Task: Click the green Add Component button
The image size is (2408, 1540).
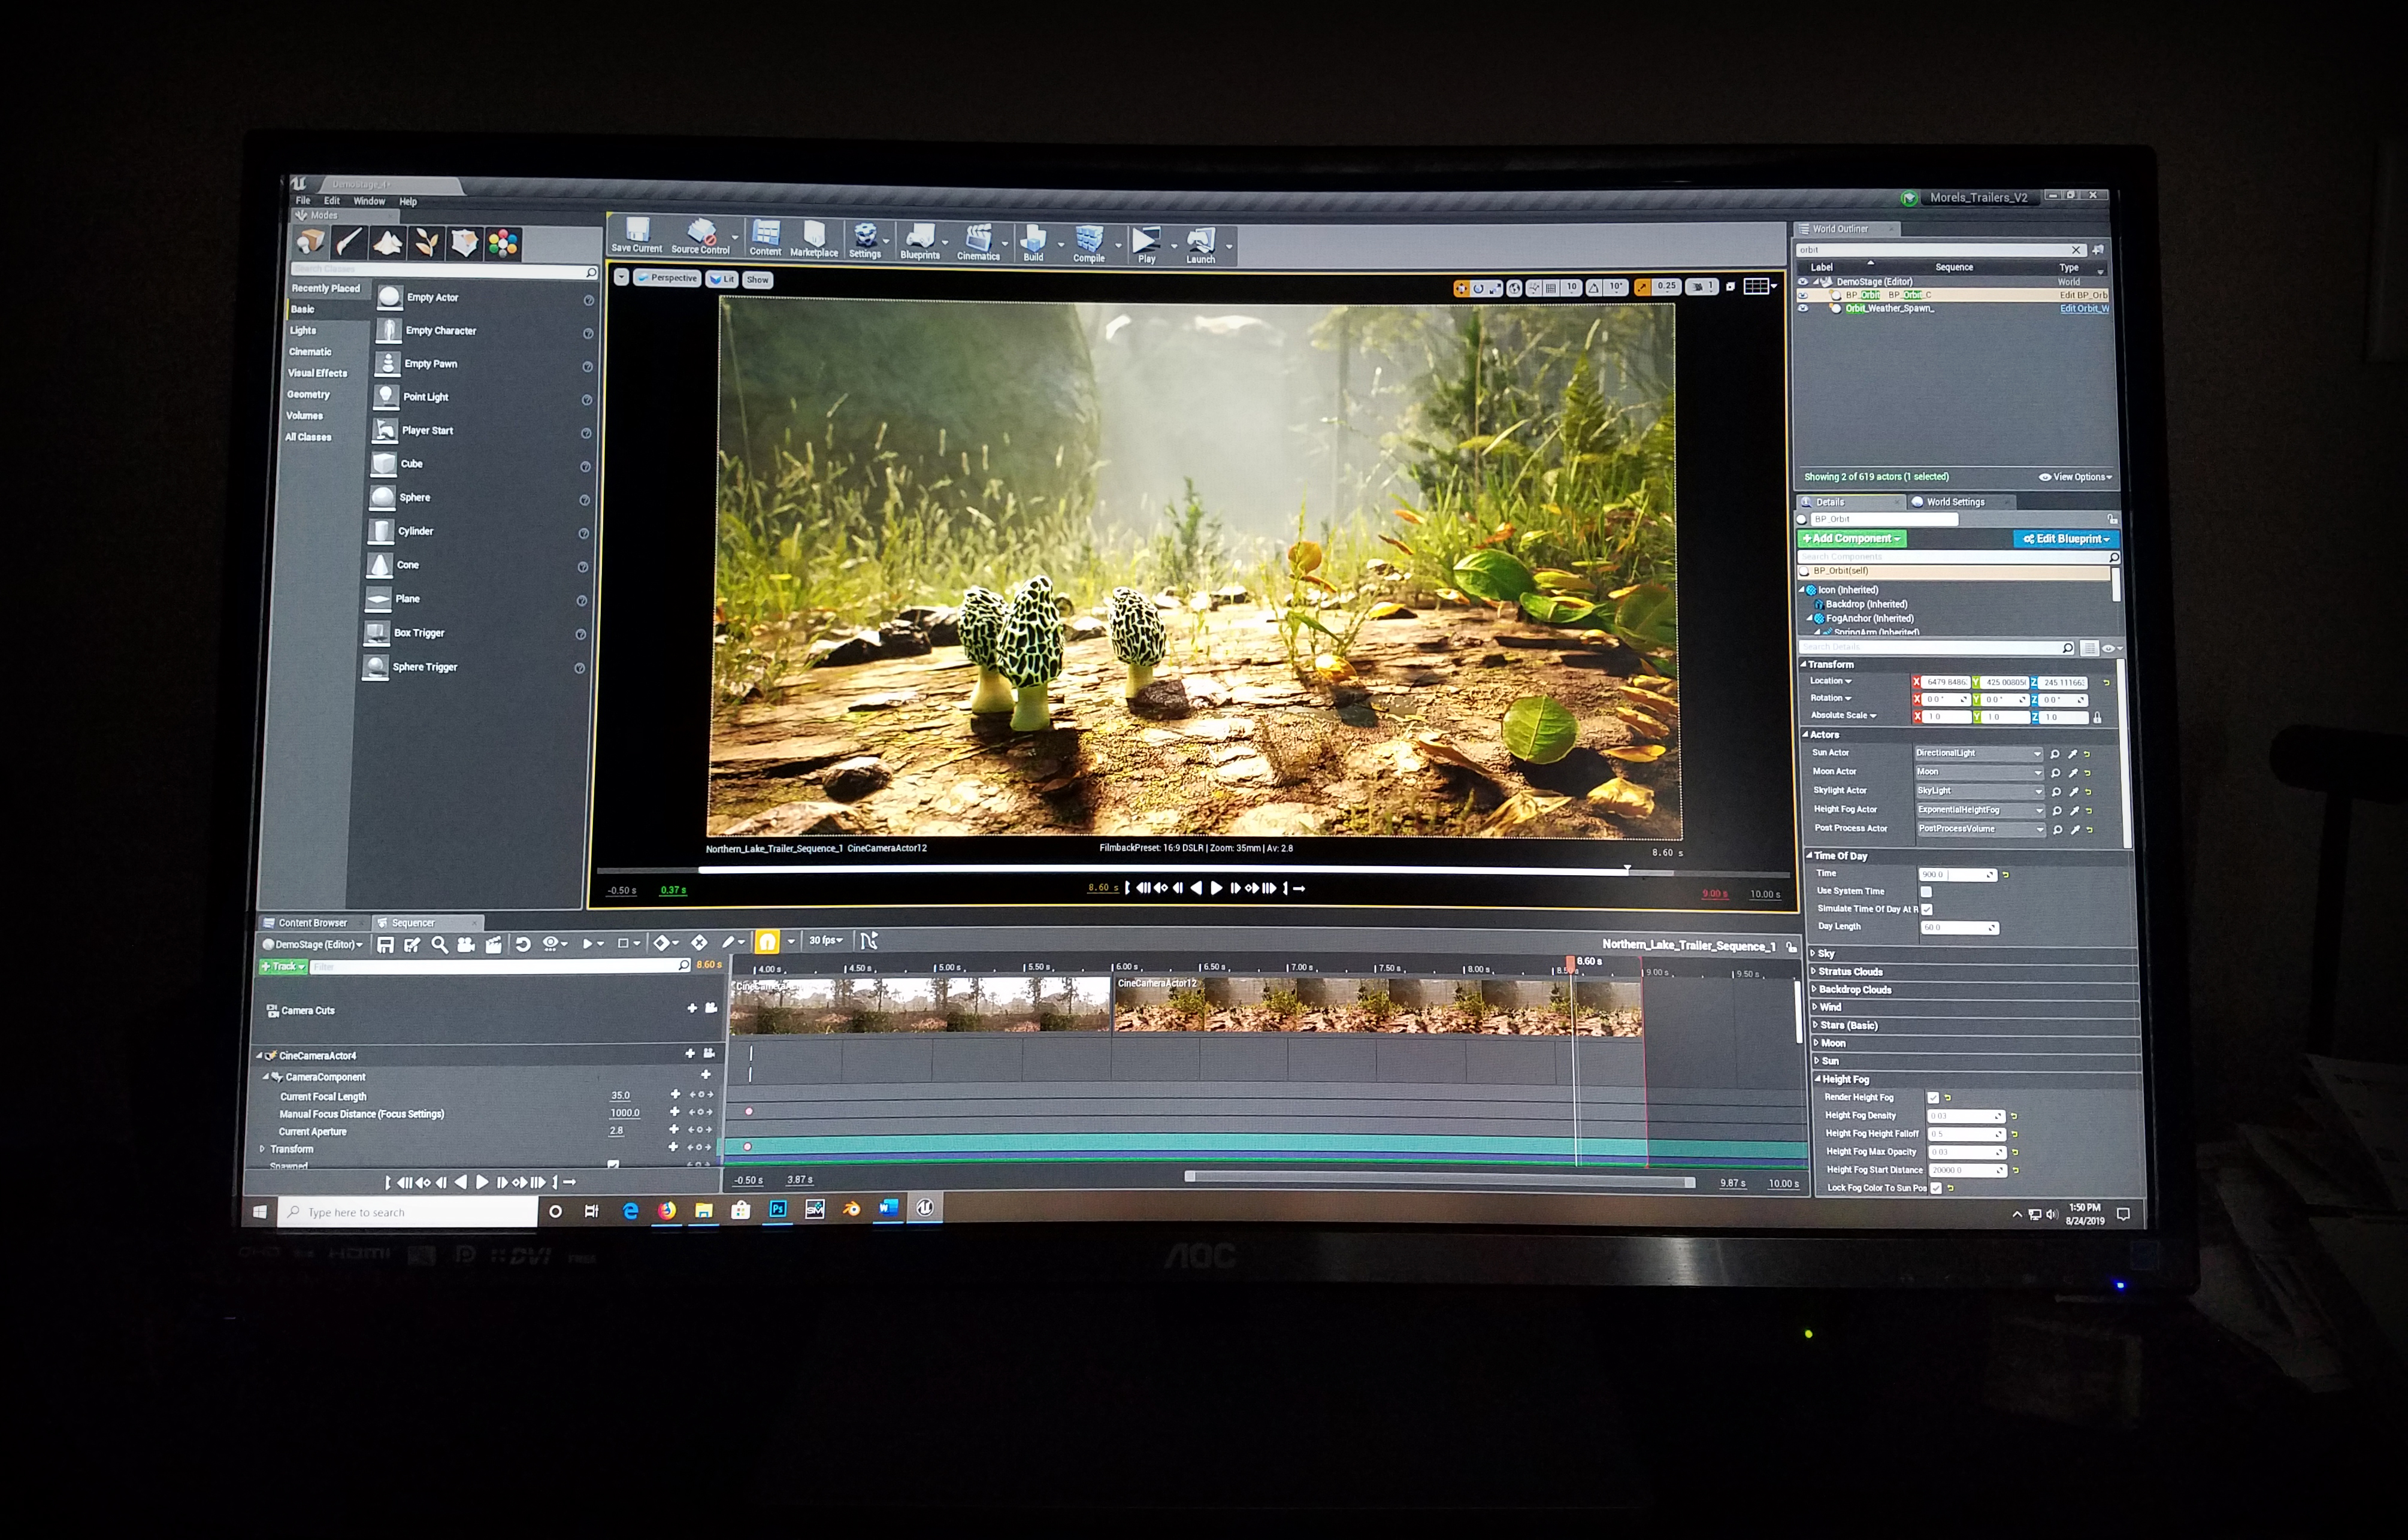Action: (1851, 539)
